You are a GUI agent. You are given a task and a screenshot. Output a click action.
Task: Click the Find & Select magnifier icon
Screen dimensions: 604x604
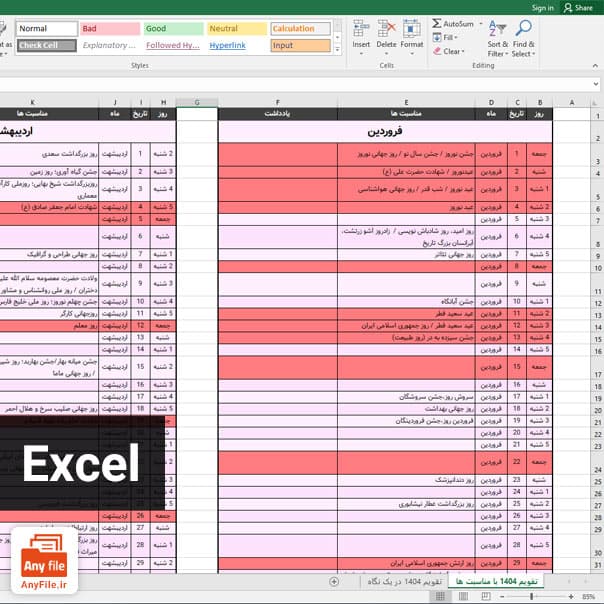[x=523, y=28]
